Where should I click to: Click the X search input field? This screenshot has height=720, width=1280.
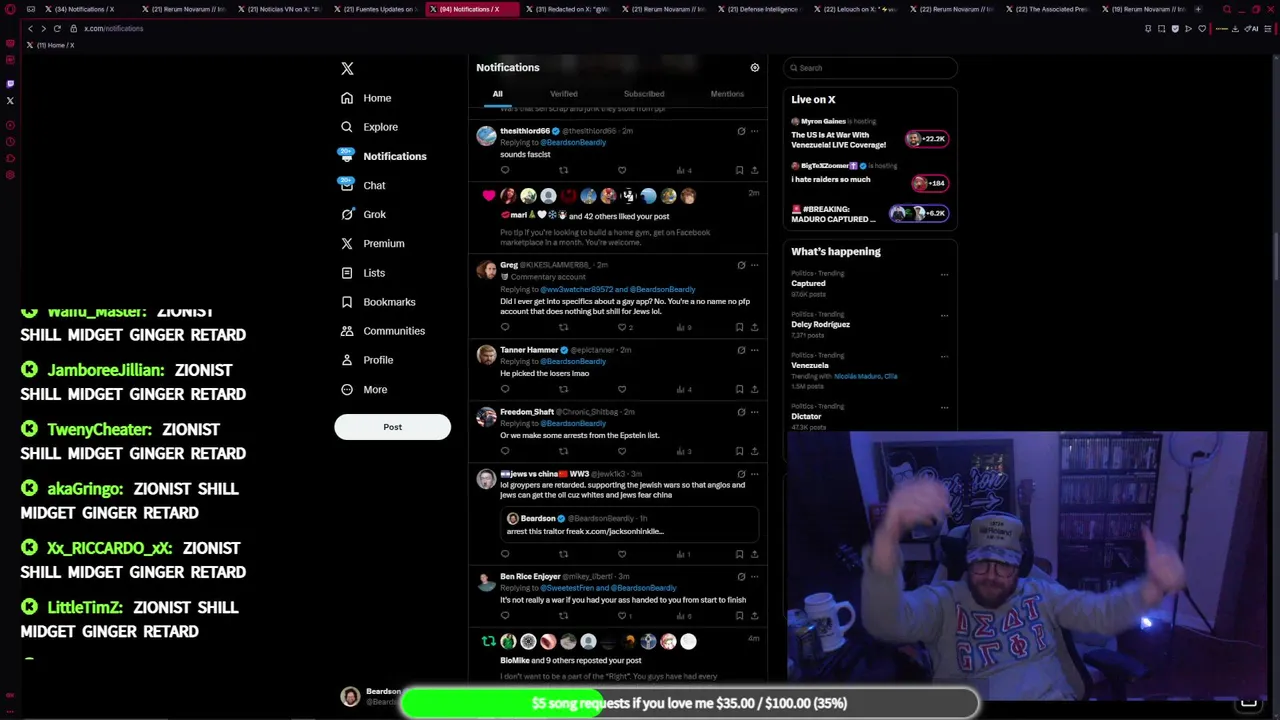pos(870,68)
